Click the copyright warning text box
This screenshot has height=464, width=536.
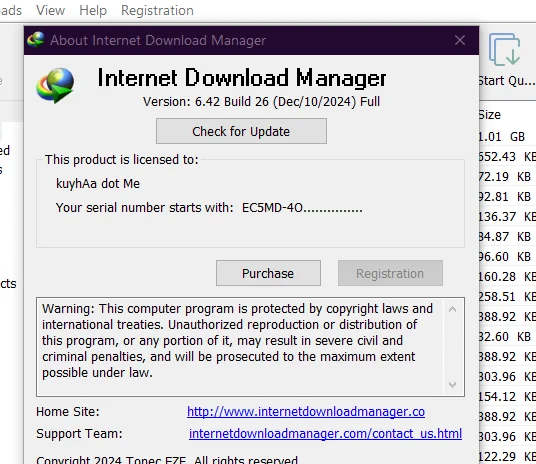pos(250,347)
